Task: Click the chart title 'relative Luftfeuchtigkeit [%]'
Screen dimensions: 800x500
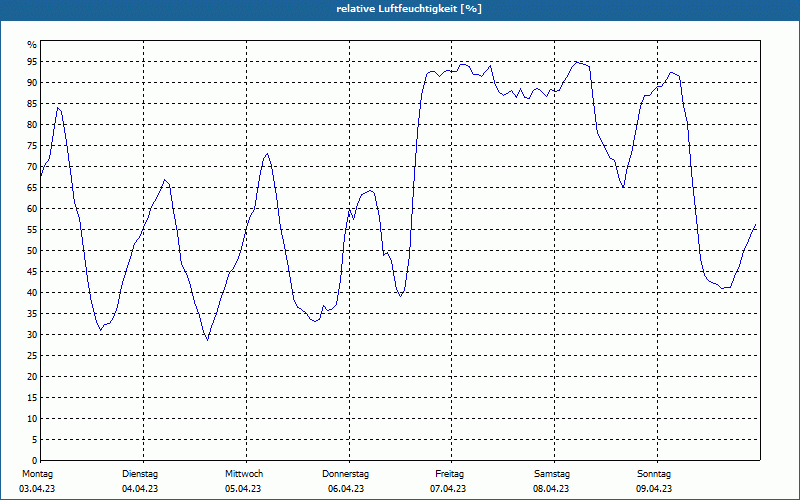Action: click(409, 9)
